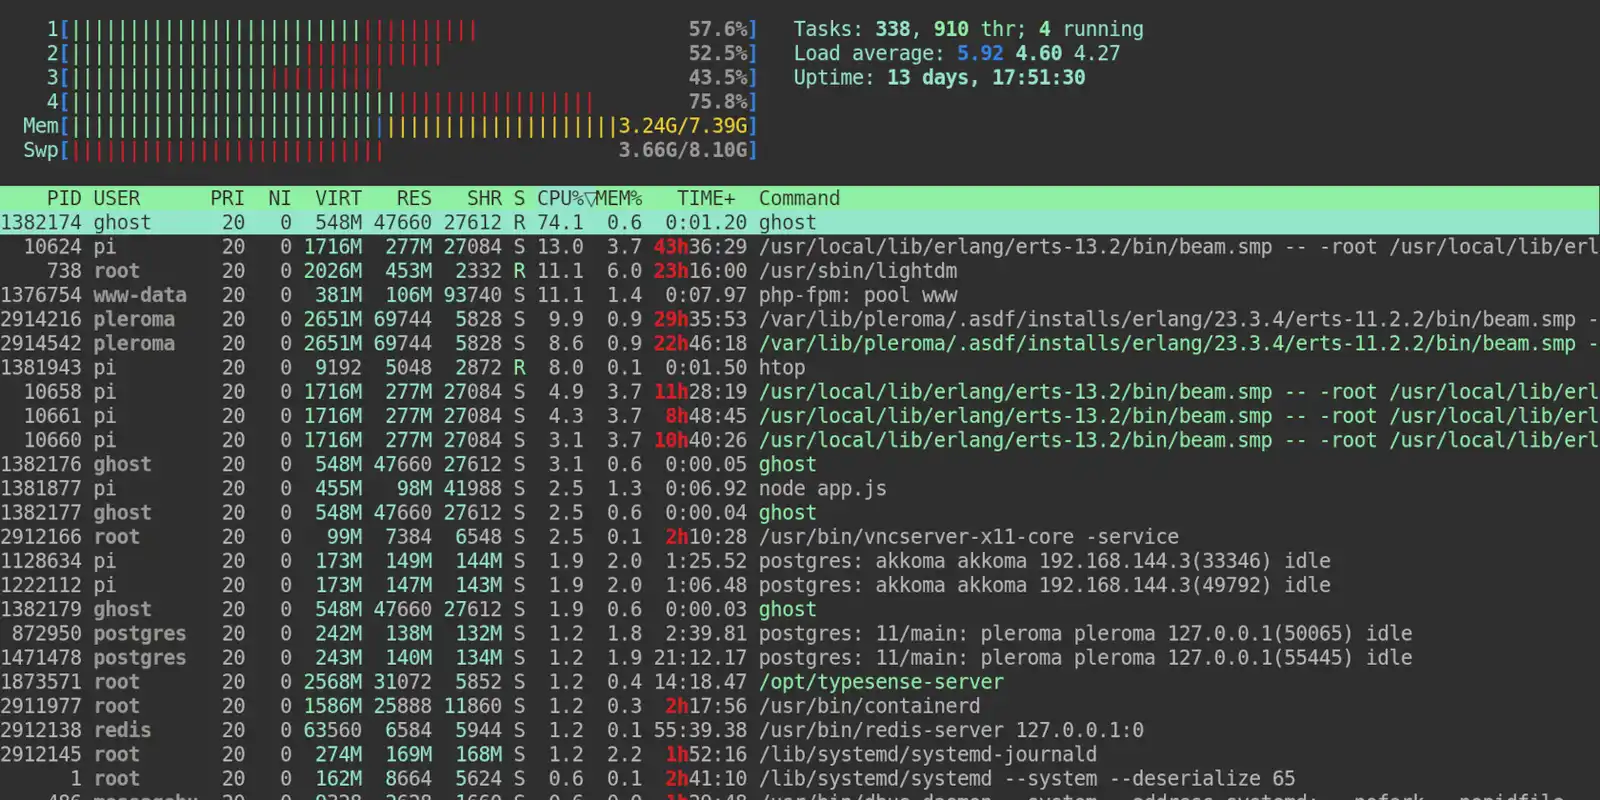Sort by the USER column header
This screenshot has height=800, width=1600.
click(x=117, y=198)
